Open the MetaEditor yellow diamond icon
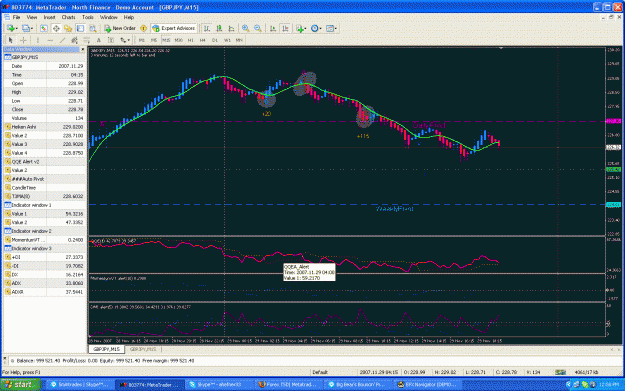 point(143,28)
